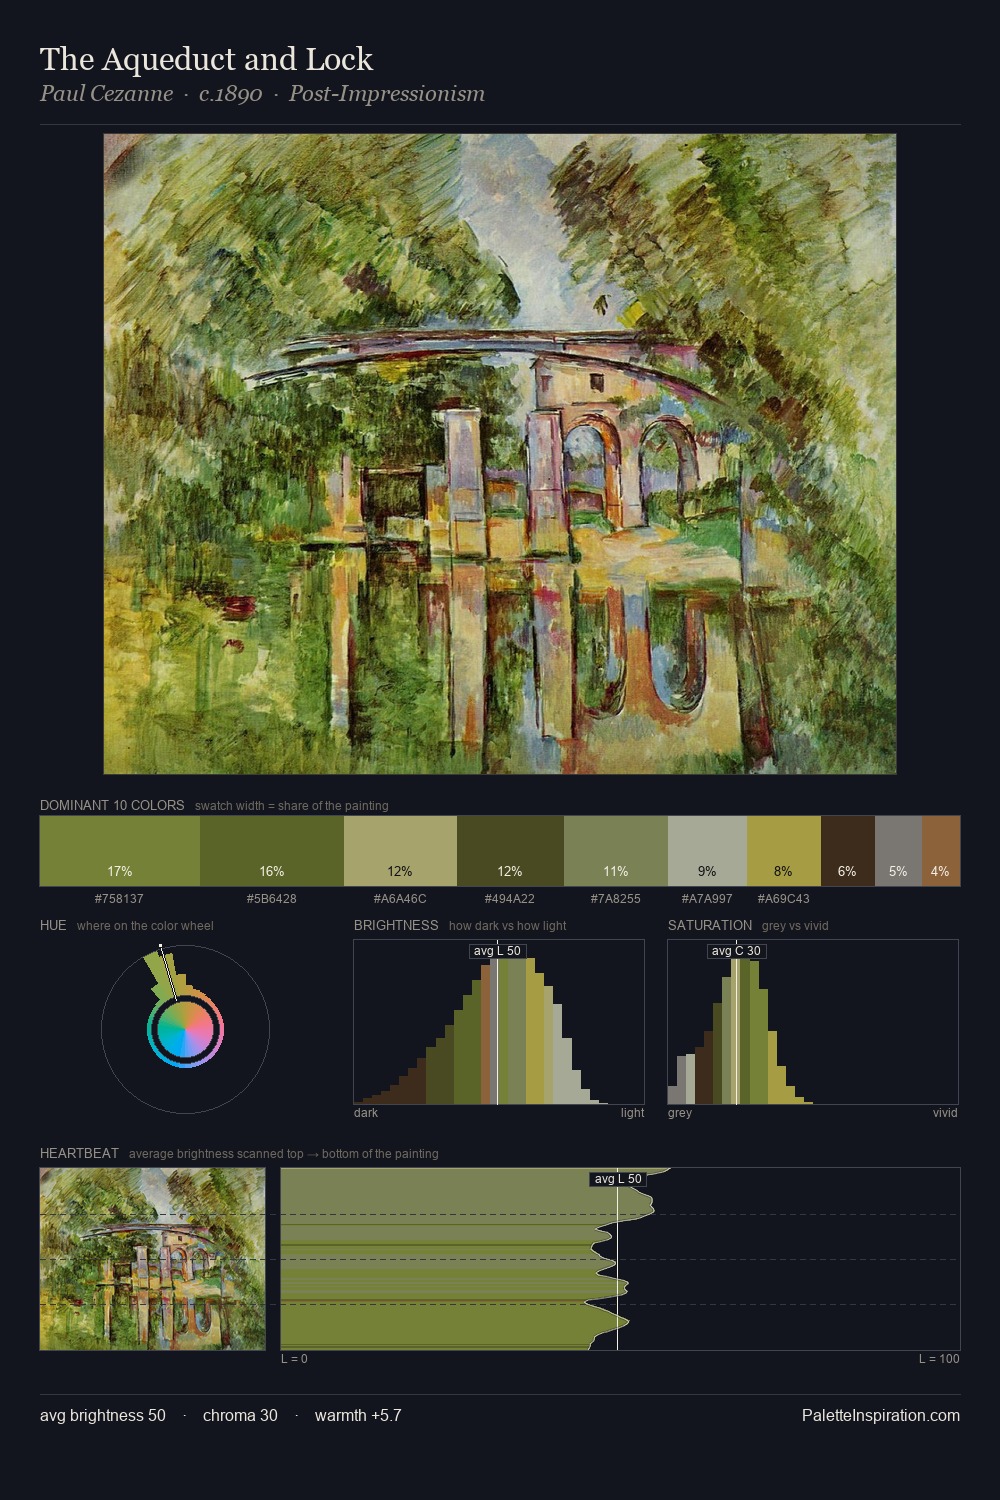Click the DOMINANT 10 COLORS heading
This screenshot has width=1000, height=1500.
(x=112, y=805)
